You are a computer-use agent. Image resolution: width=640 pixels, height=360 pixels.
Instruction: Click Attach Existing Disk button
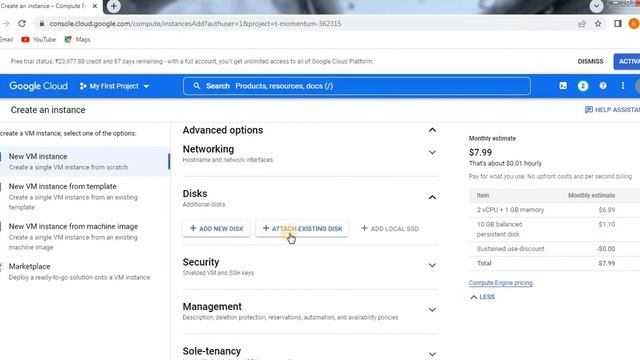[x=302, y=229]
